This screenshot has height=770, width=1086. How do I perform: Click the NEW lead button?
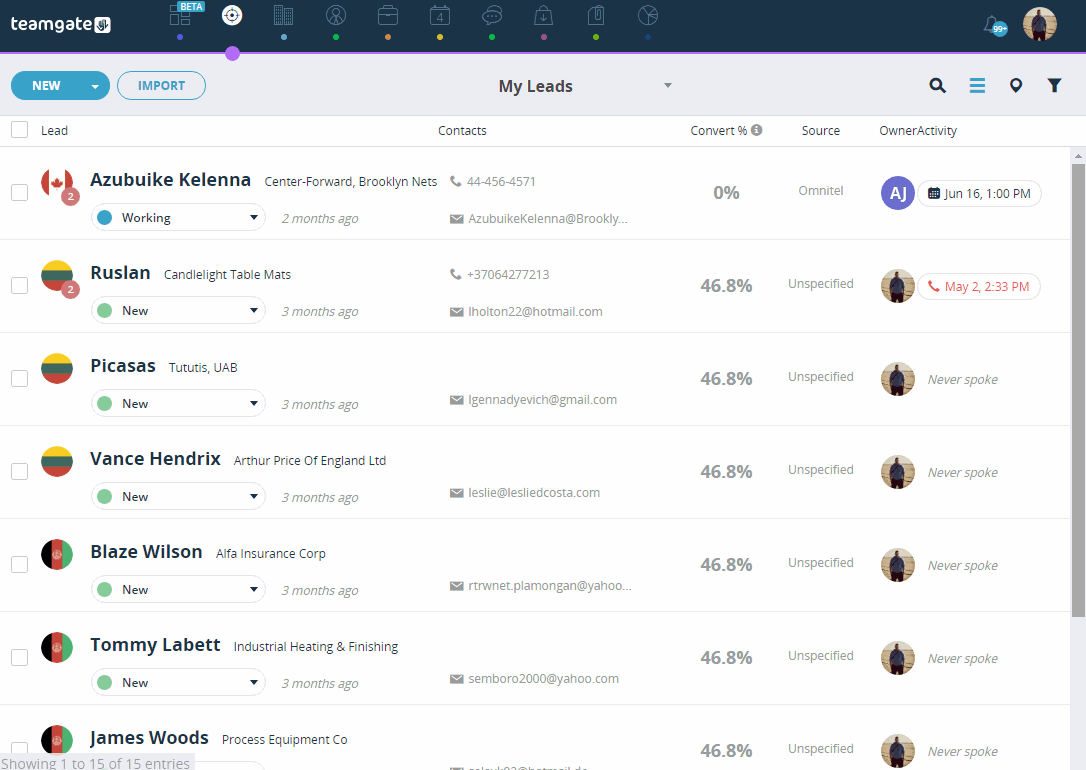click(x=46, y=86)
